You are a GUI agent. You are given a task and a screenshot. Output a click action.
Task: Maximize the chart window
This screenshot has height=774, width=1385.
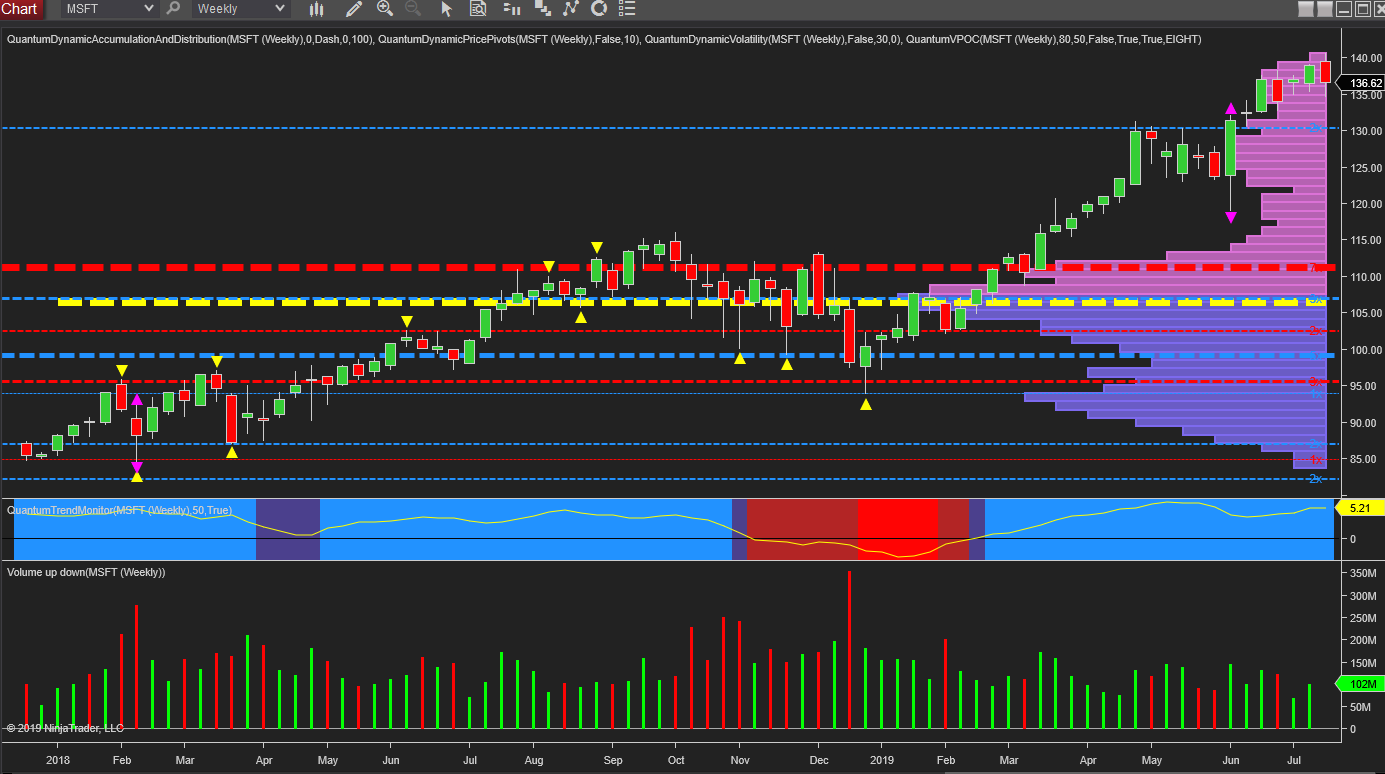pyautogui.click(x=1361, y=10)
